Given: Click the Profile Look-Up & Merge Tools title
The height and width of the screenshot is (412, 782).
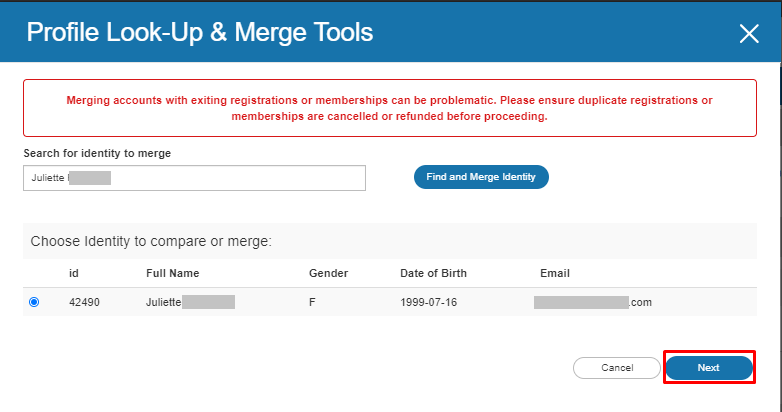Looking at the screenshot, I should coord(200,33).
